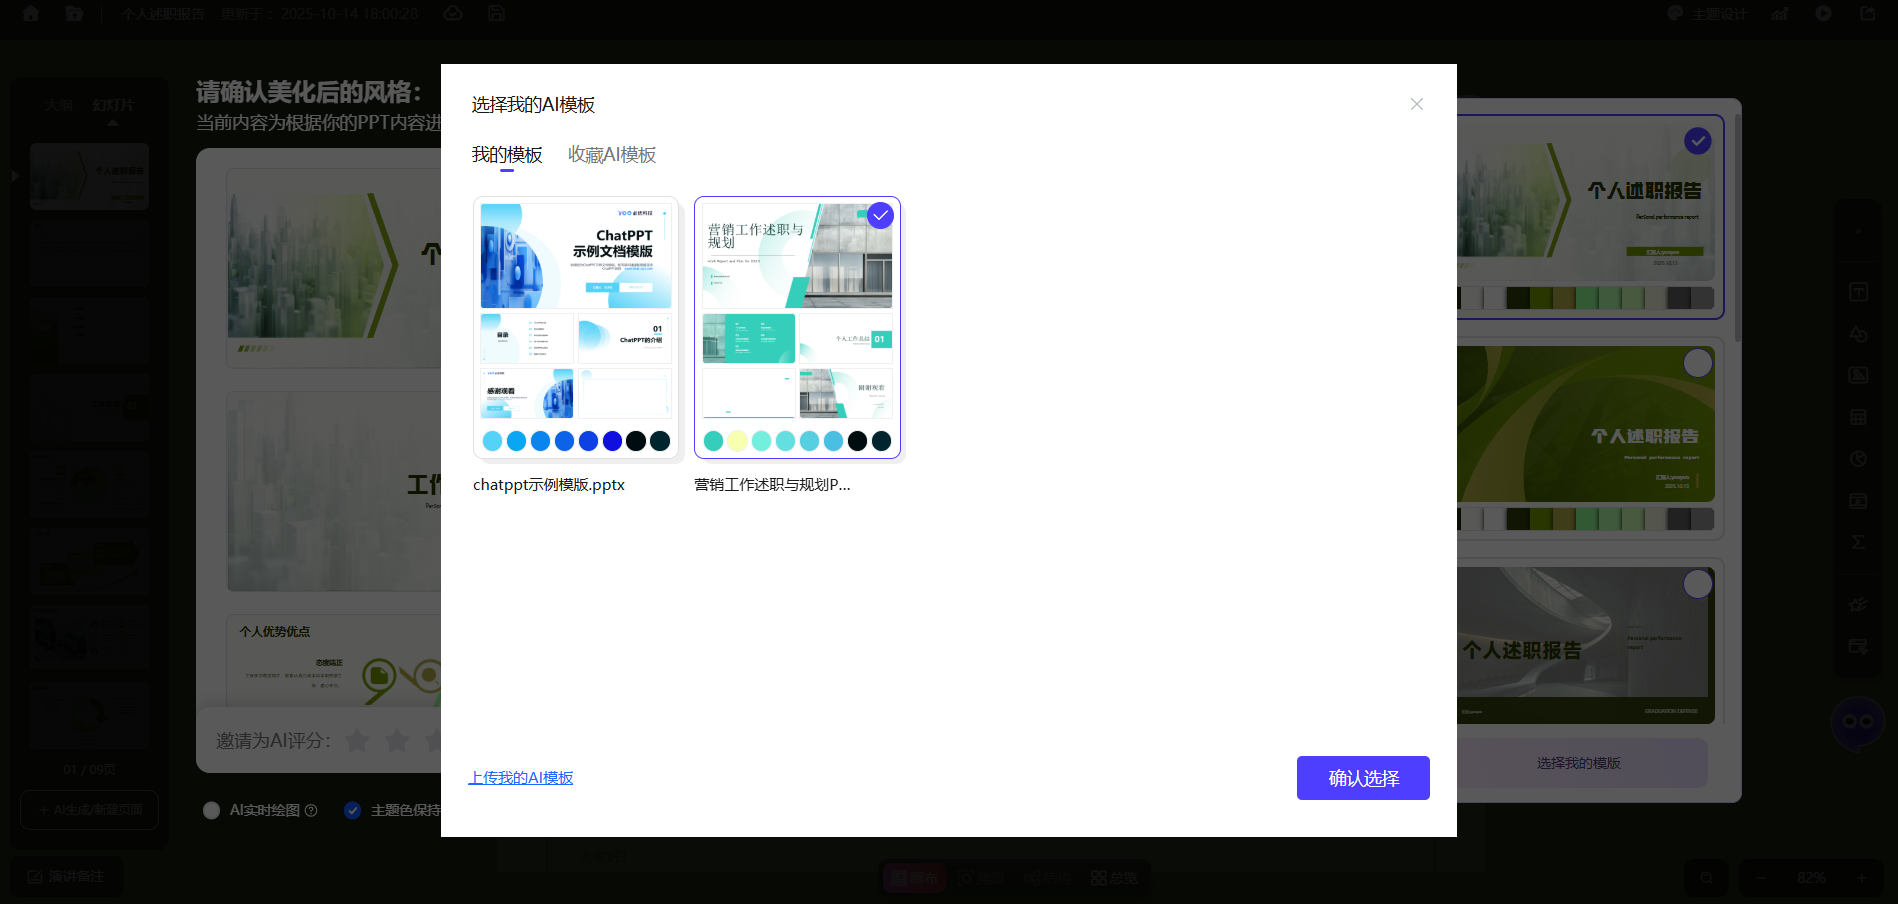
Task: Select the text box tool in right sidebar
Action: [x=1858, y=292]
